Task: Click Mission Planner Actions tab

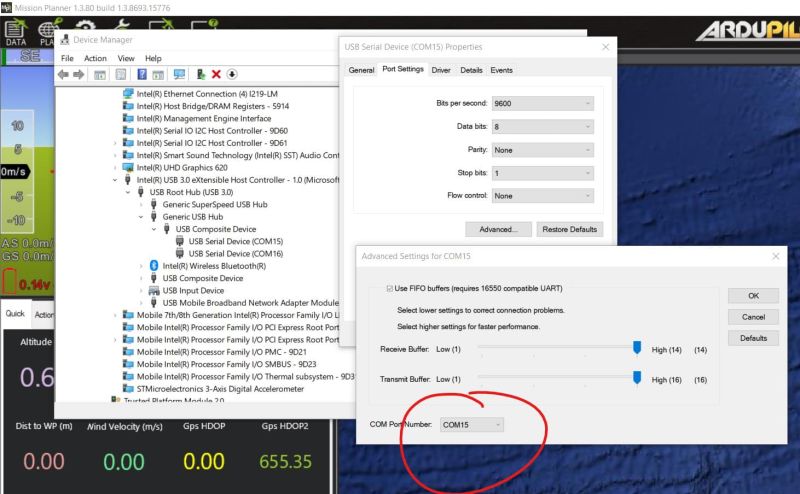Action: pos(43,315)
